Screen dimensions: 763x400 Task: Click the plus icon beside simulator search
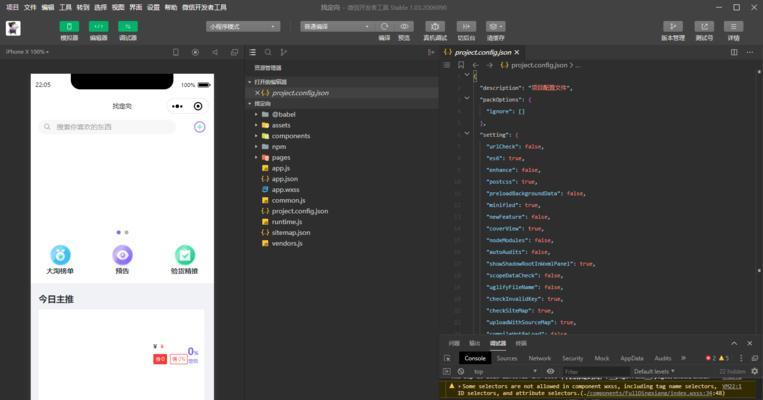tap(200, 127)
